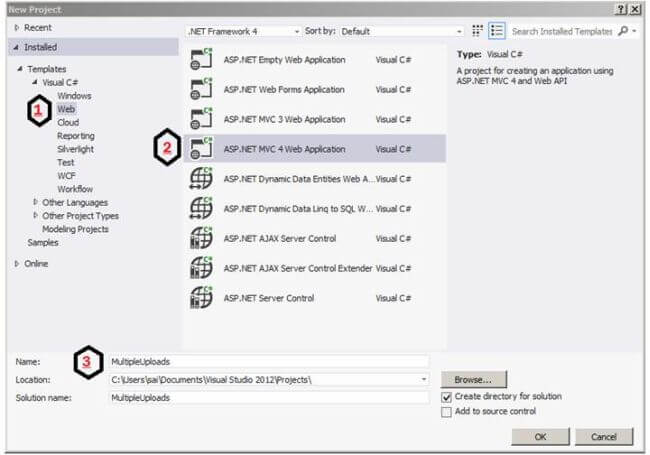Expand the Online section

click(x=17, y=264)
